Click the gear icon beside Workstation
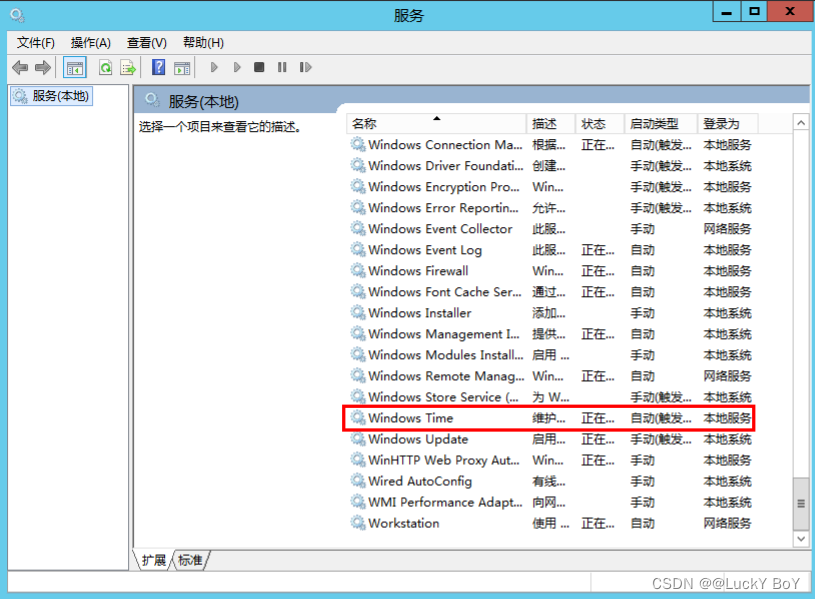The width and height of the screenshot is (815, 599). [x=358, y=523]
